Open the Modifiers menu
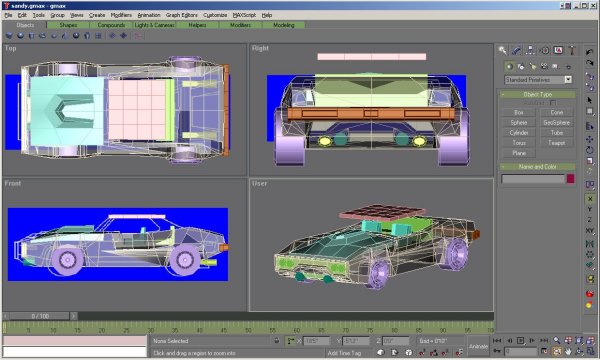The width and height of the screenshot is (600, 360). (121, 15)
